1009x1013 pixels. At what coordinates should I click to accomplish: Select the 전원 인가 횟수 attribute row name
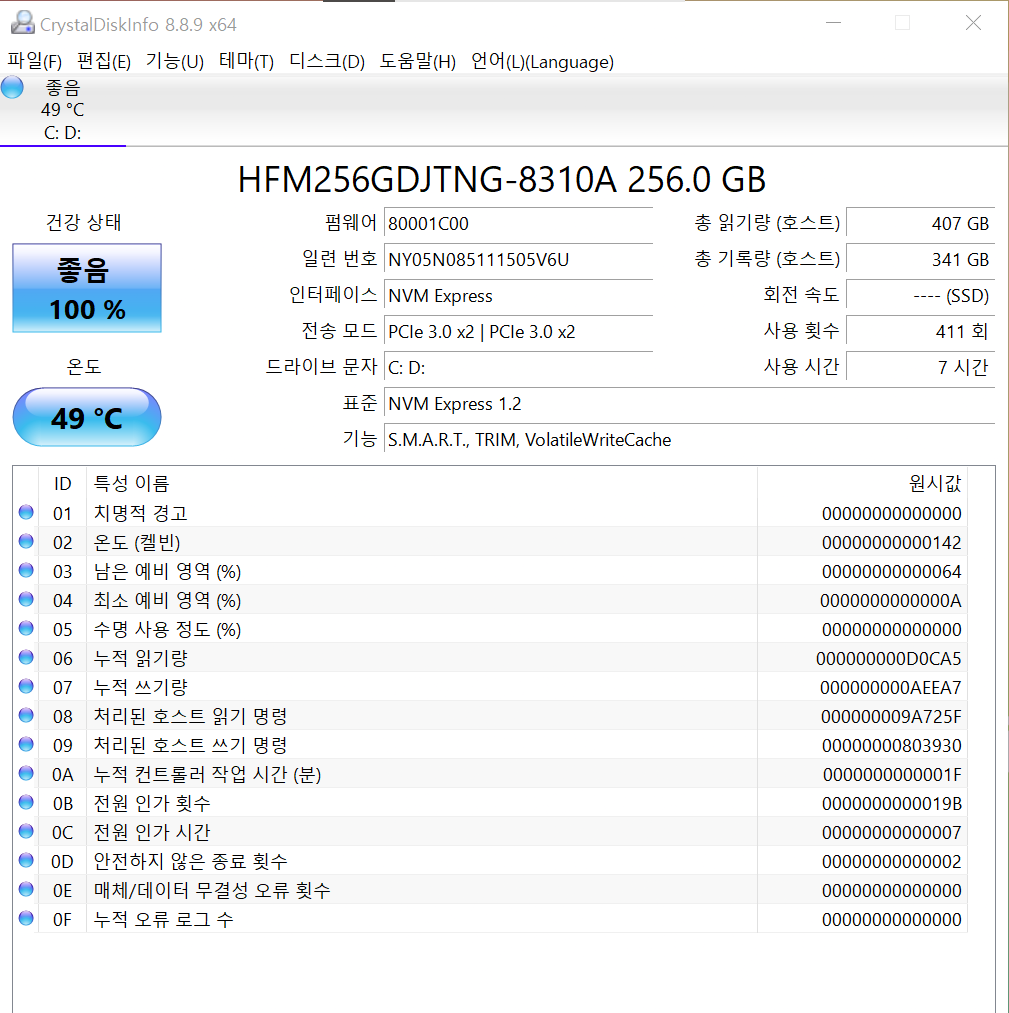pyautogui.click(x=152, y=803)
